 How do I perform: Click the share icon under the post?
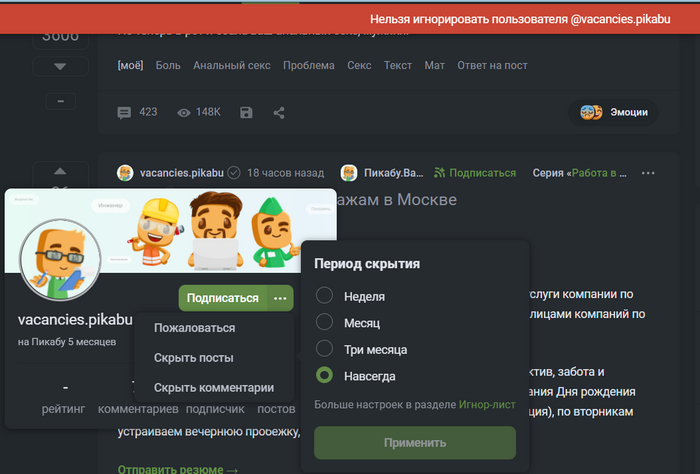(279, 112)
